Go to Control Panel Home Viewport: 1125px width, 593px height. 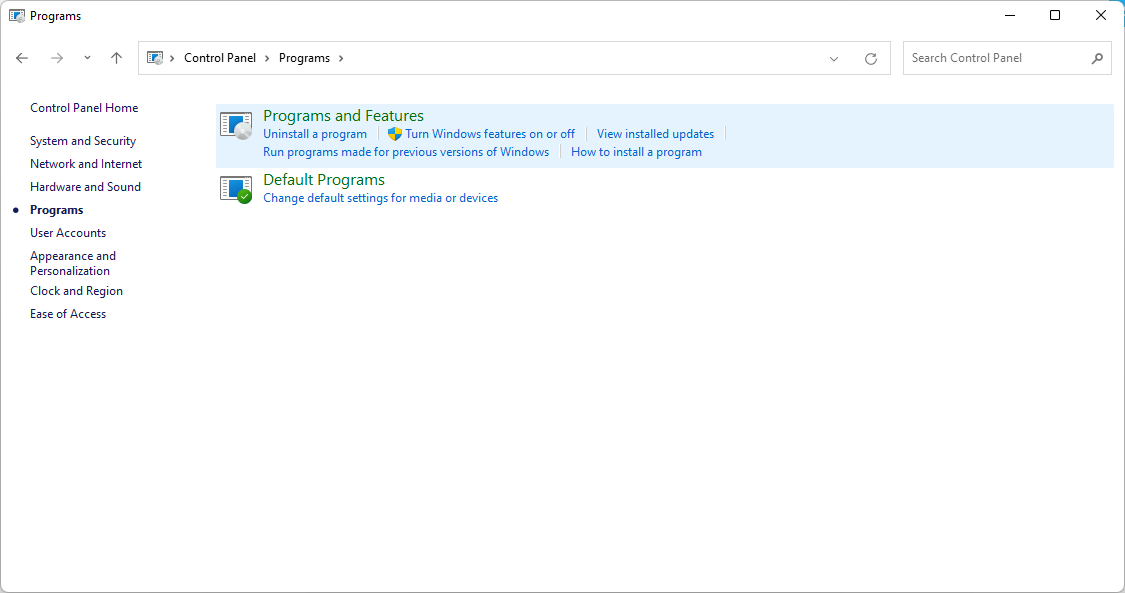tap(84, 108)
